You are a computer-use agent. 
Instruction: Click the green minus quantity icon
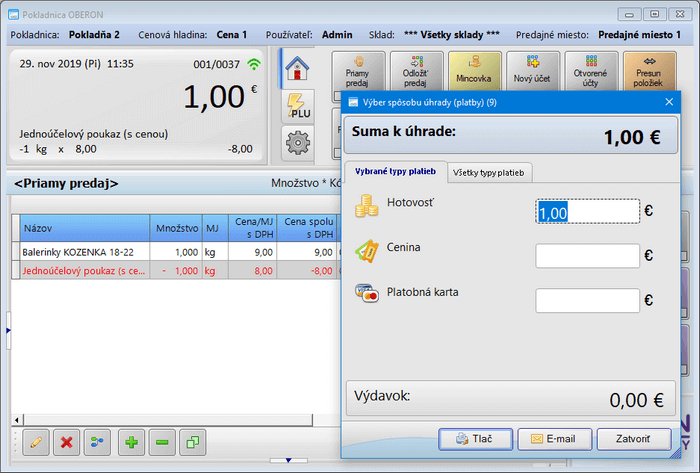[x=162, y=440]
